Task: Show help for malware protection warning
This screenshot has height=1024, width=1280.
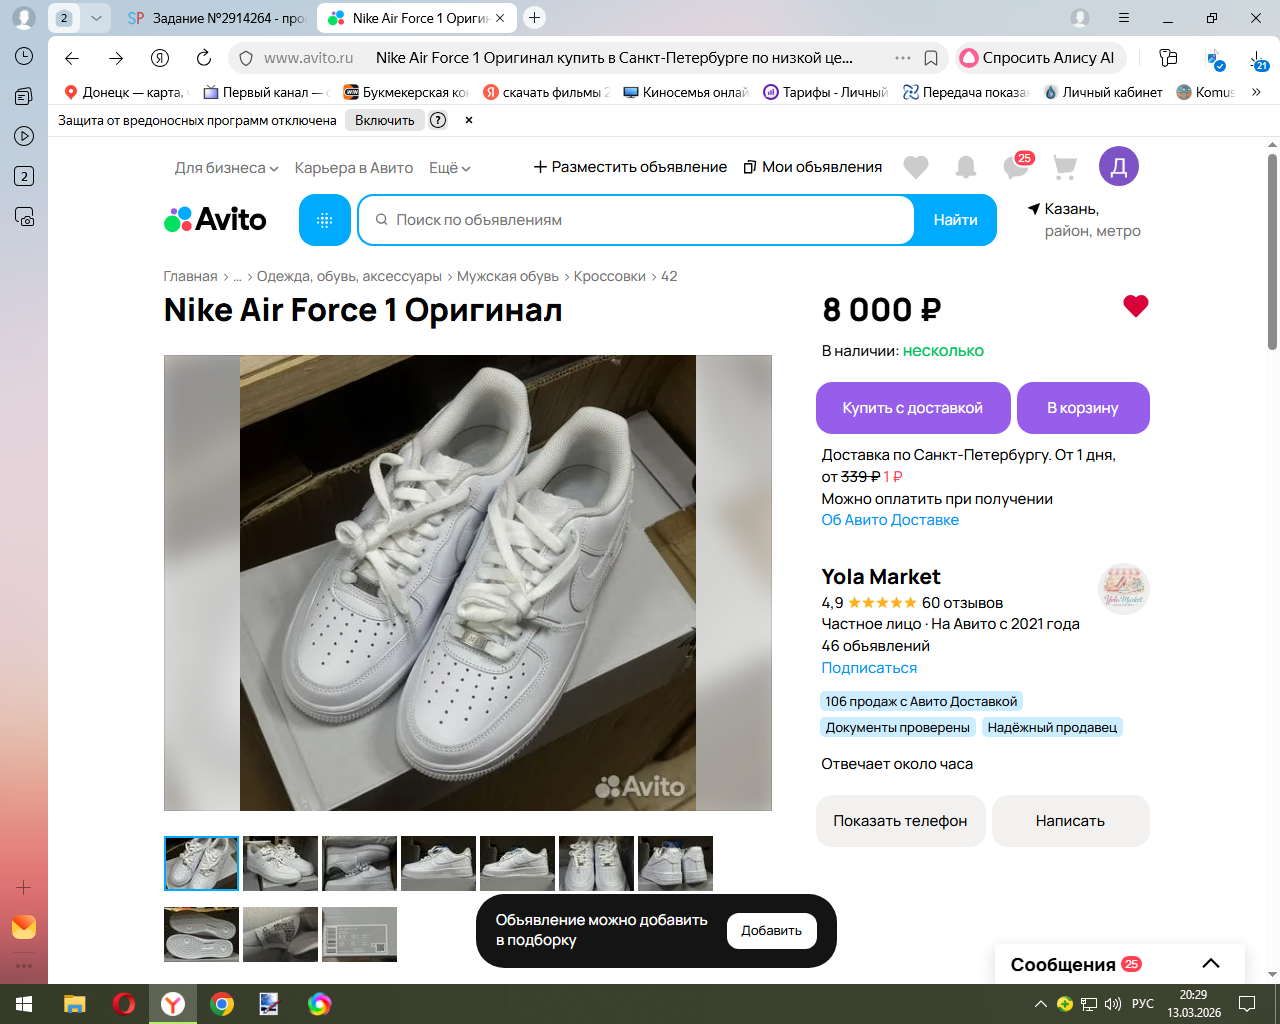Action: [438, 120]
